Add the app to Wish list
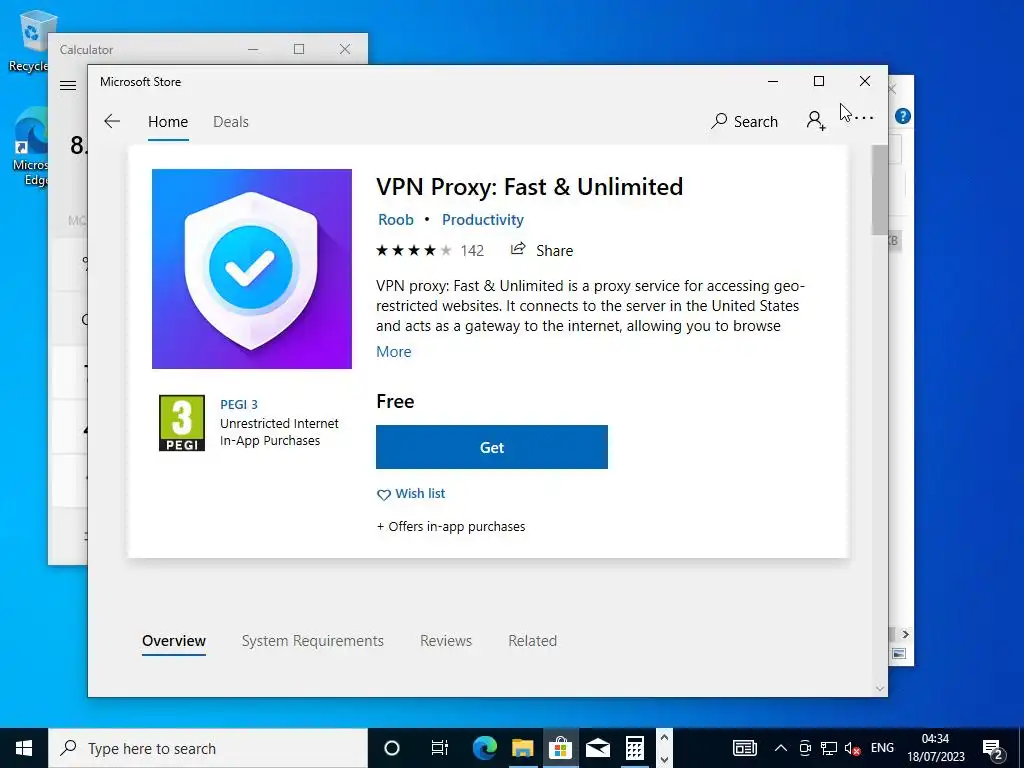The width and height of the screenshot is (1024, 768). click(411, 494)
